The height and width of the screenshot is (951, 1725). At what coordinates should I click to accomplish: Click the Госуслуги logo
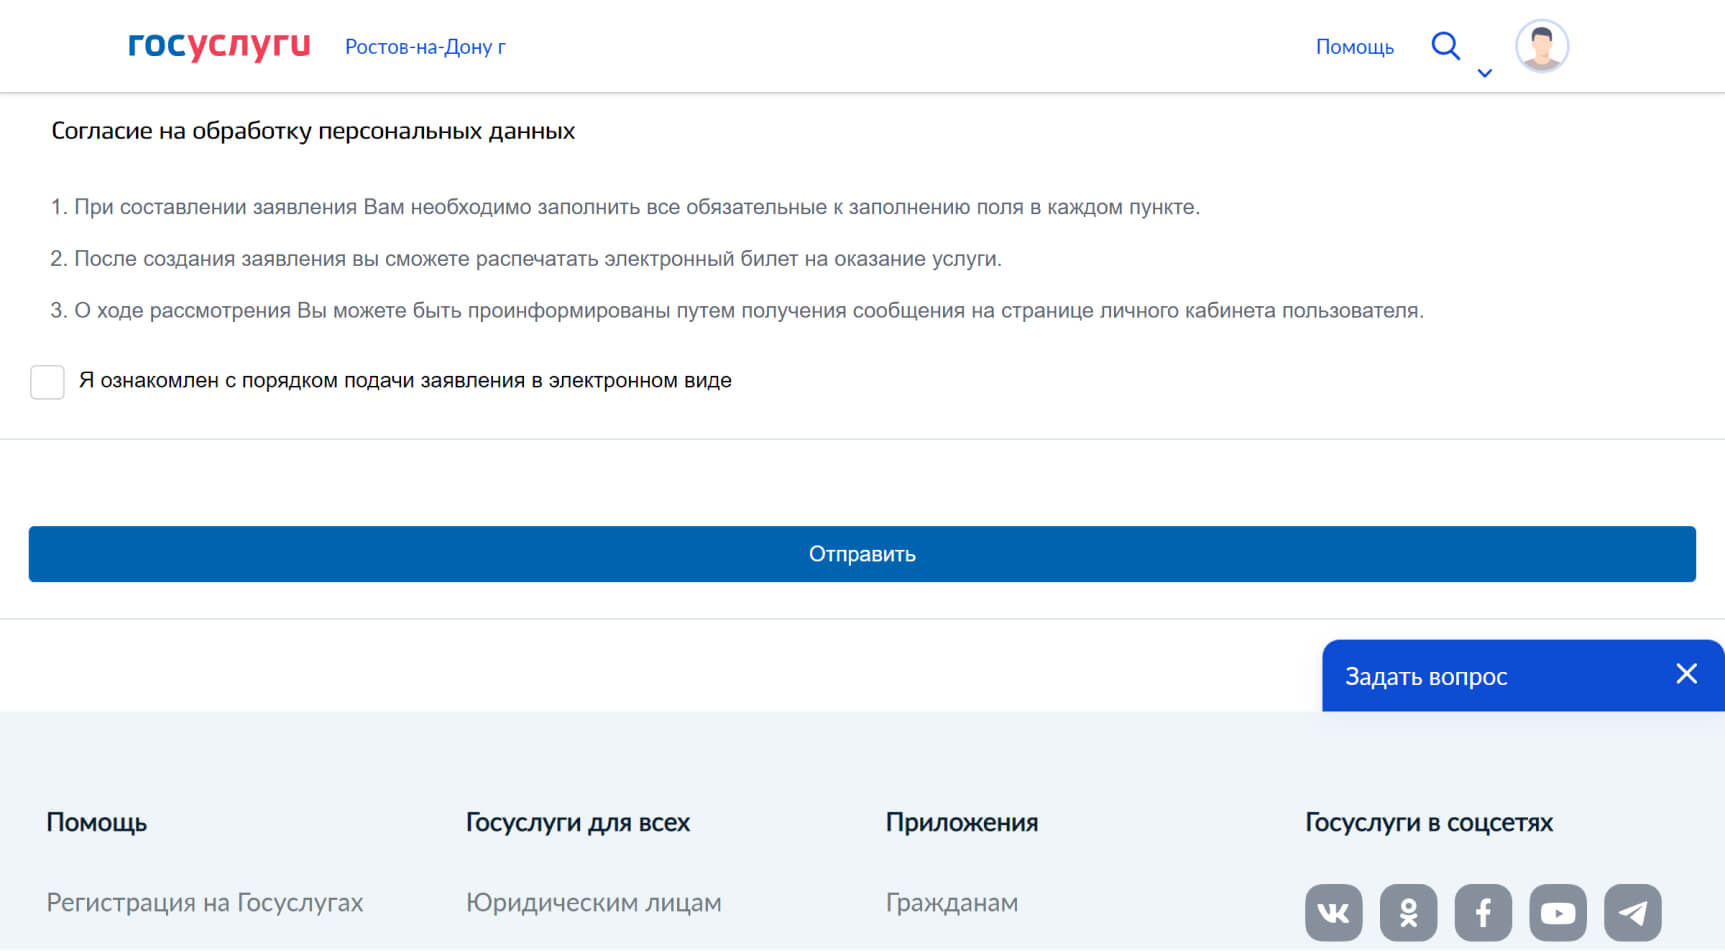pyautogui.click(x=219, y=44)
